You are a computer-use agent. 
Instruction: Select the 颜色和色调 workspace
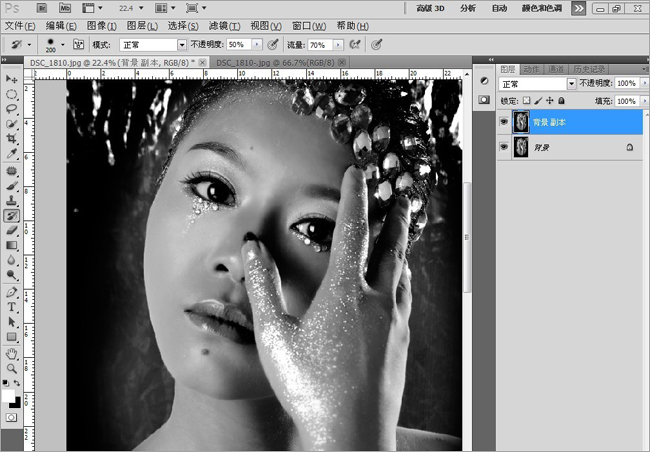(542, 8)
